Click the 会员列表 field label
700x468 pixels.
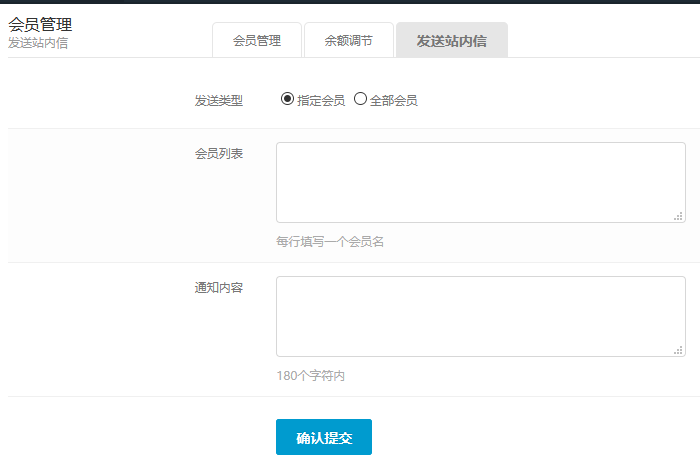coord(218,153)
